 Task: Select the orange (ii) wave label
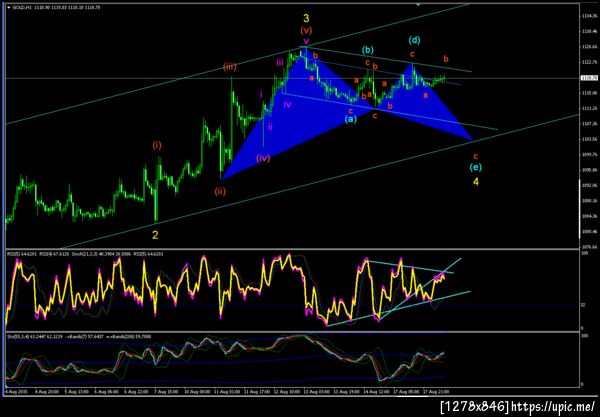coord(220,191)
